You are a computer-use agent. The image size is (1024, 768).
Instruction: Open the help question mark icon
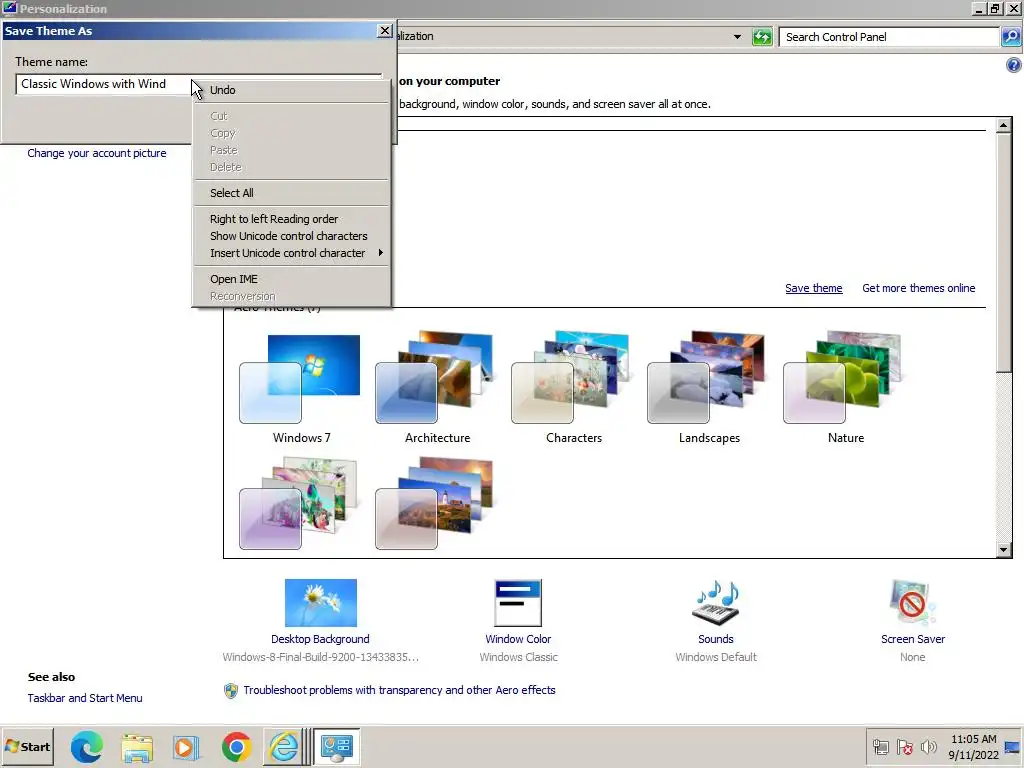[x=1014, y=65]
